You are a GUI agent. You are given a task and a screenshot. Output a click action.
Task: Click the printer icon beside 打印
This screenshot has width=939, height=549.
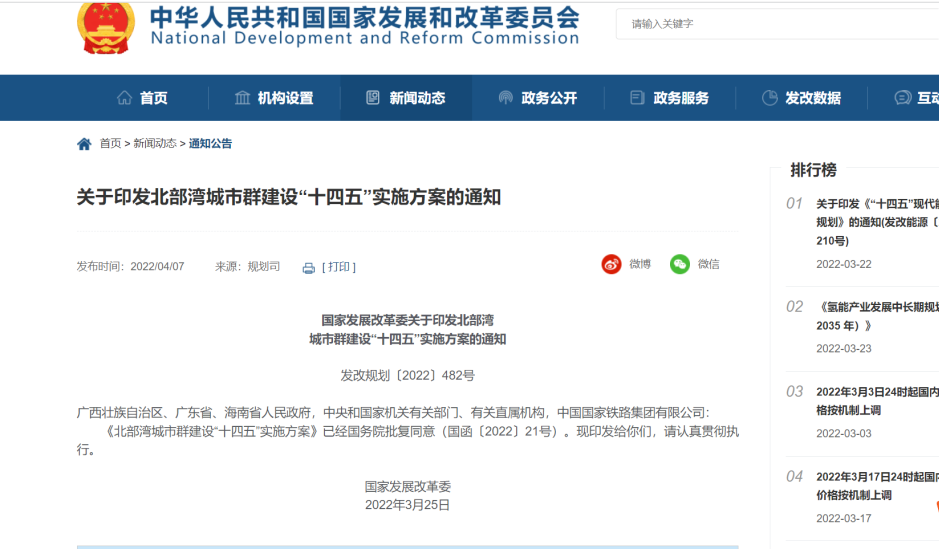[309, 267]
